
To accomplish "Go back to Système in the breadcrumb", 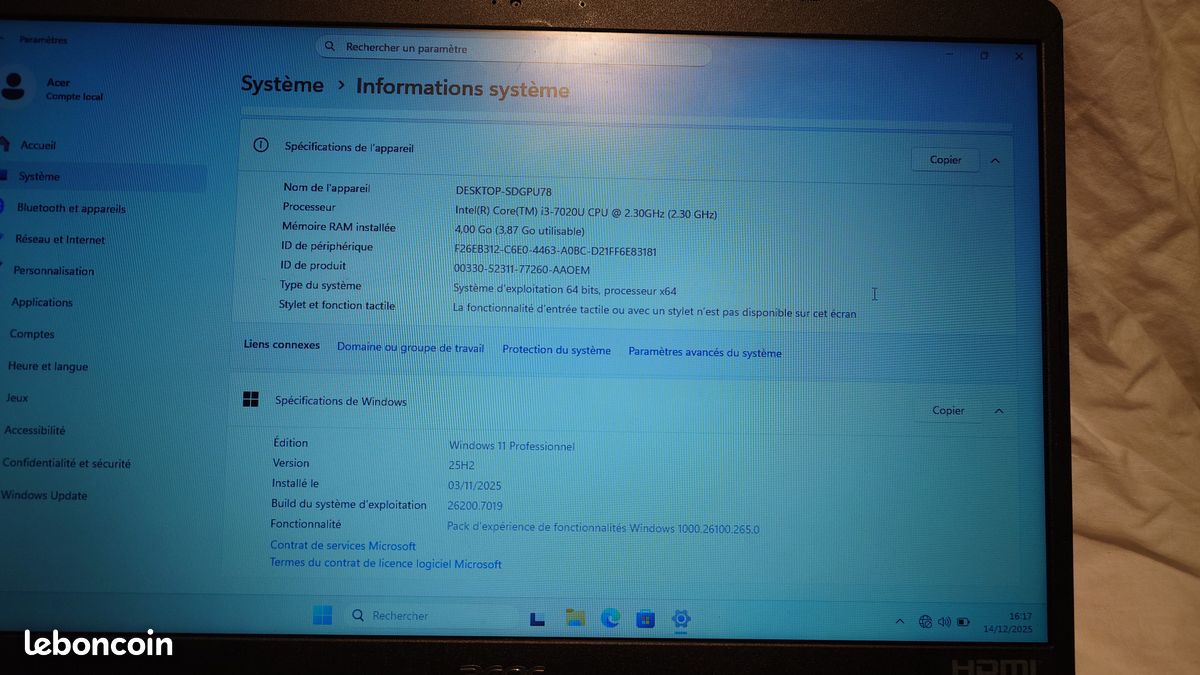I will [282, 85].
